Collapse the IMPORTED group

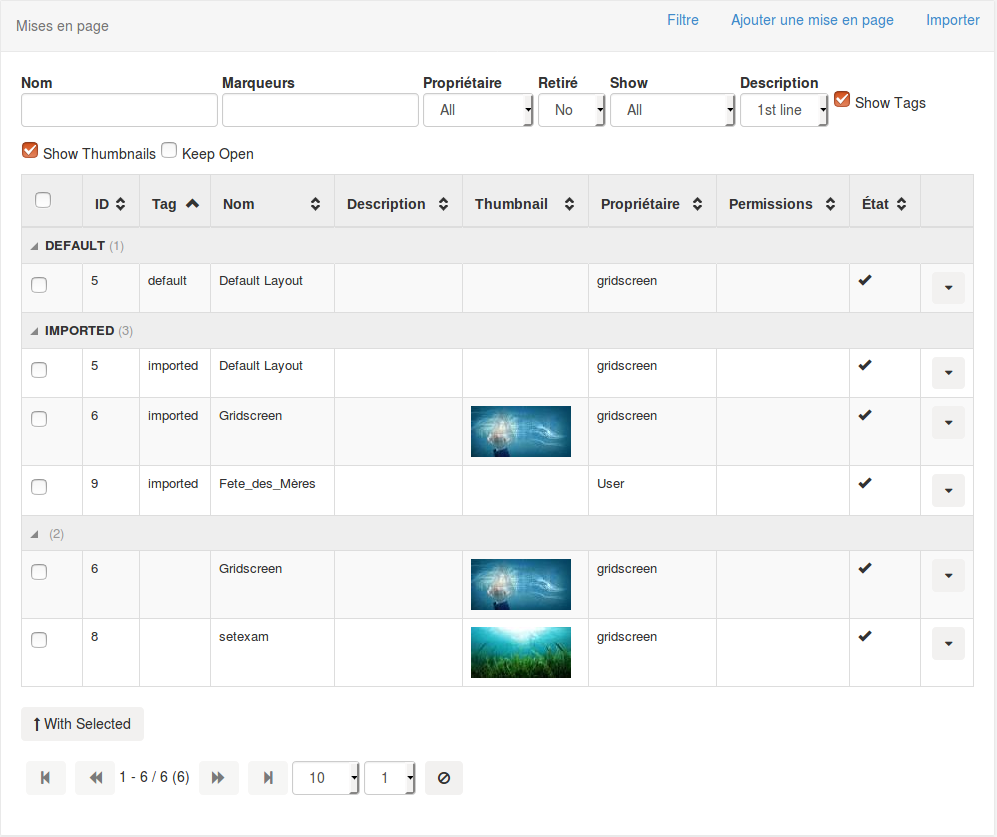[35, 331]
